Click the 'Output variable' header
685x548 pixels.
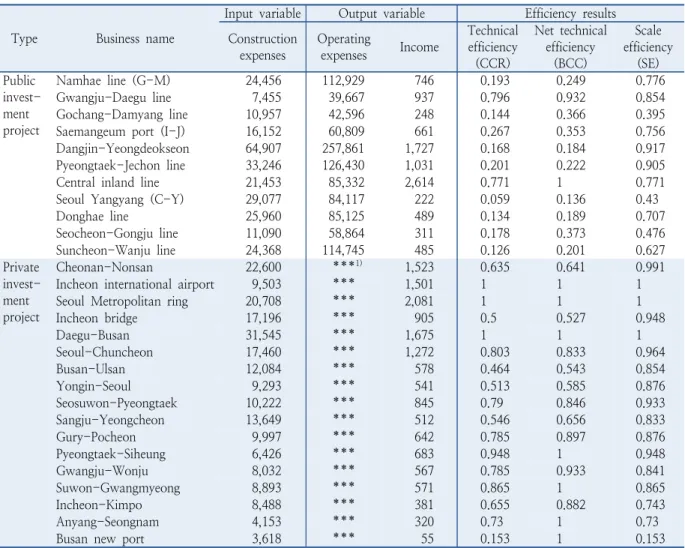382,14
